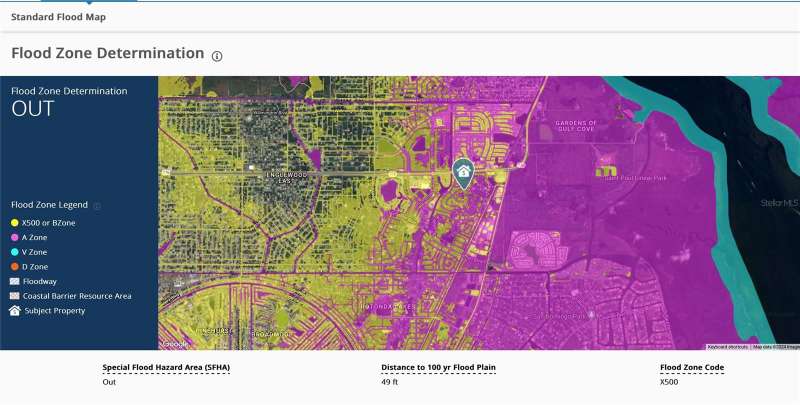Click the Flood Zone Code label

click(x=692, y=368)
